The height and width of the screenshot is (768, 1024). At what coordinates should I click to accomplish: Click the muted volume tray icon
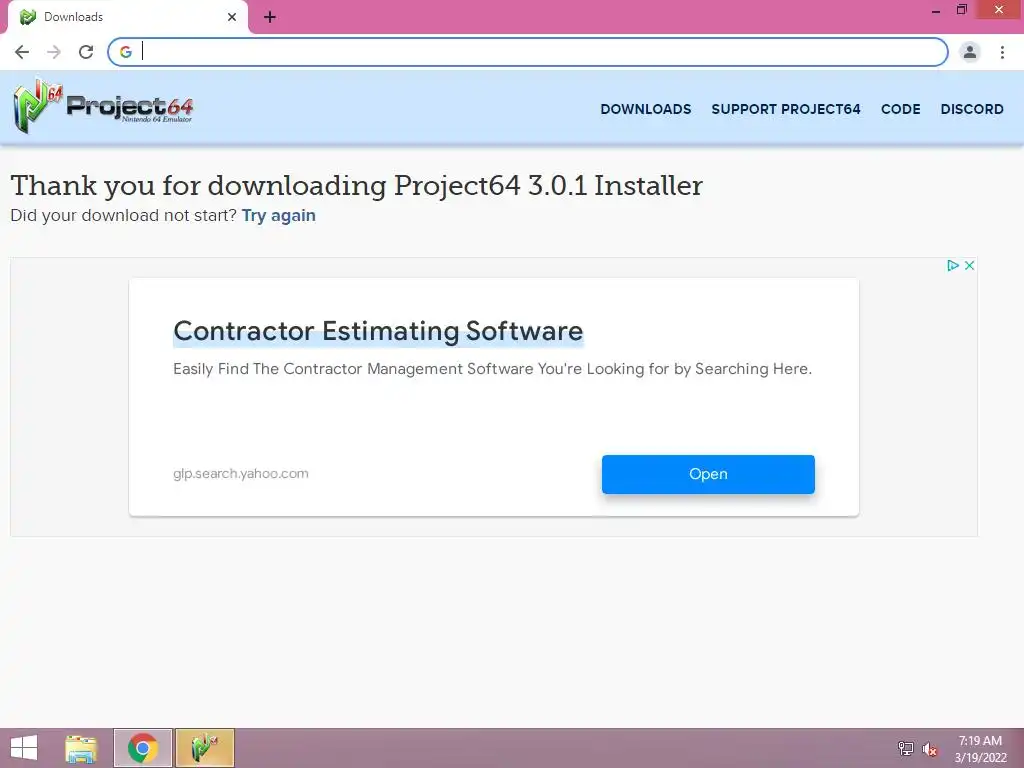[930, 749]
